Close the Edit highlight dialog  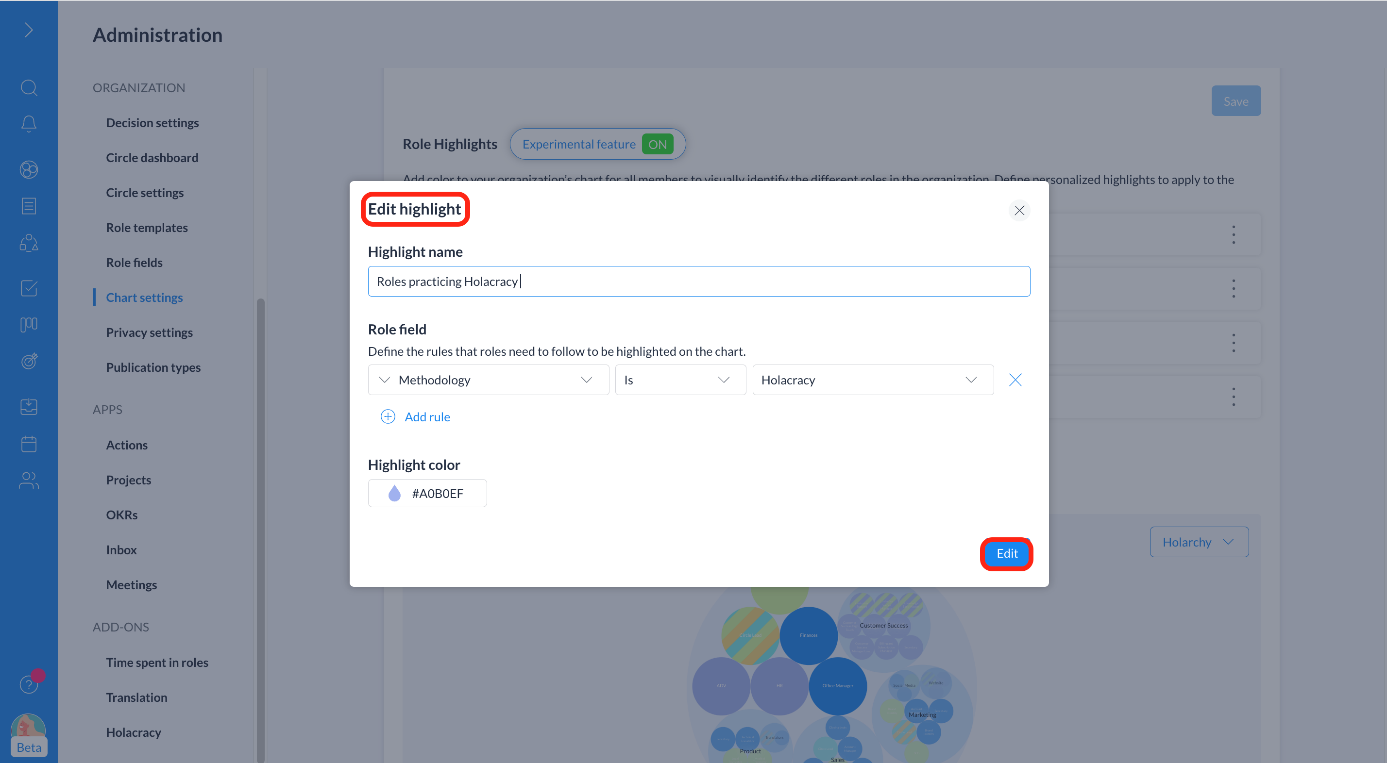[x=1019, y=210]
